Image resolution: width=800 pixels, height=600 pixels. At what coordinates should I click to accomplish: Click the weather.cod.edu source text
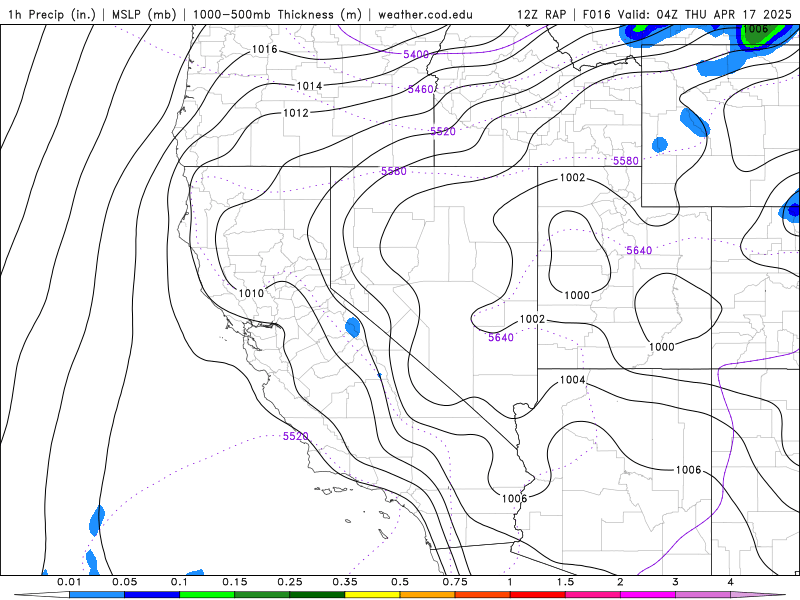point(425,14)
